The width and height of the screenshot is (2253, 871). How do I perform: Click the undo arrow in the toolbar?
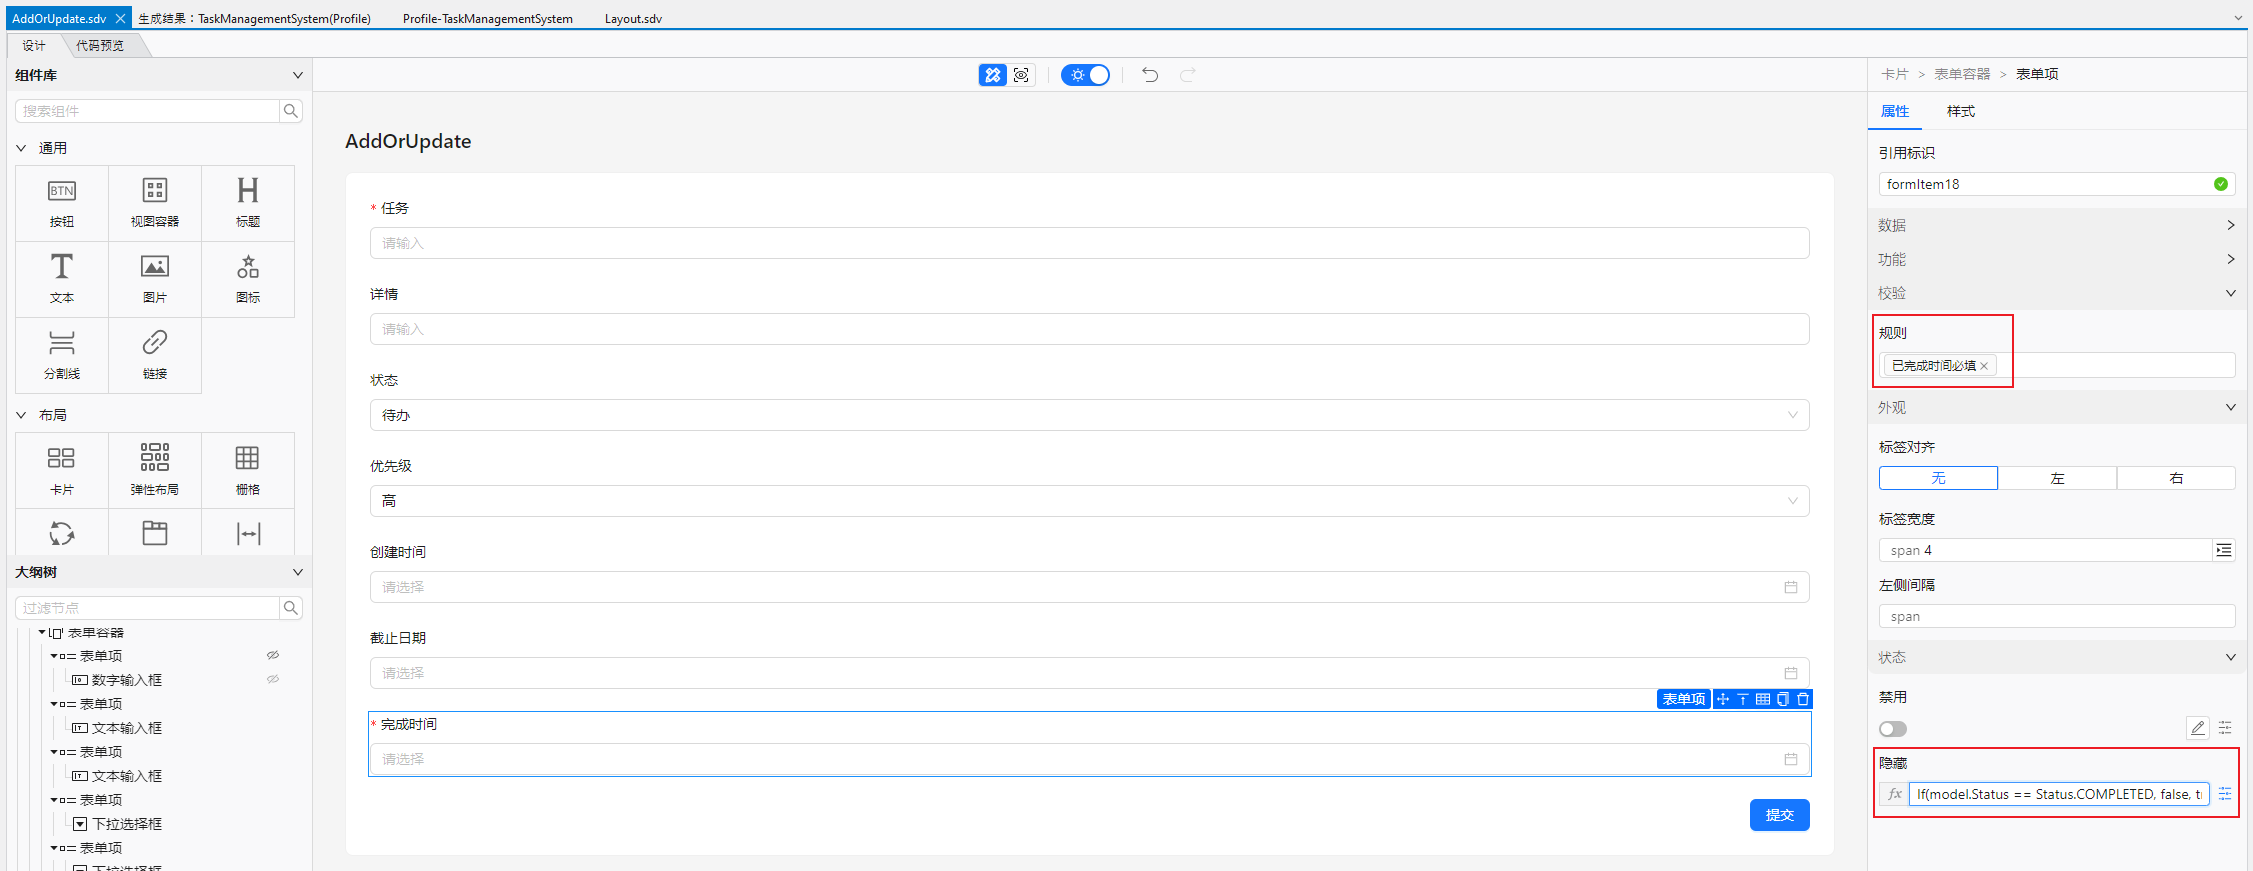coord(1150,75)
